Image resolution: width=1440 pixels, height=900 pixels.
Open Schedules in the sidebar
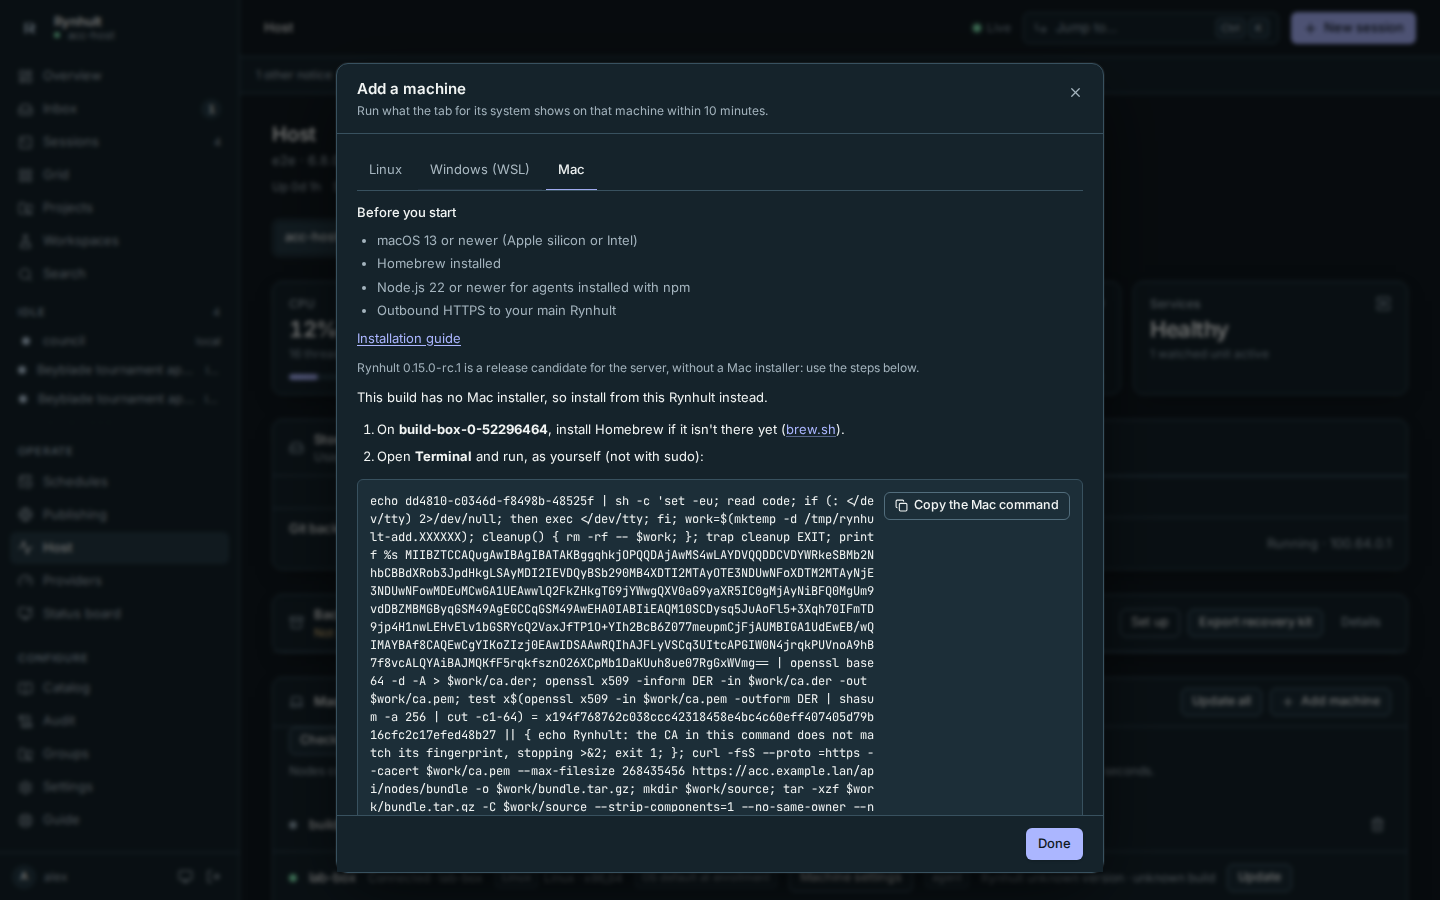[x=120, y=482]
